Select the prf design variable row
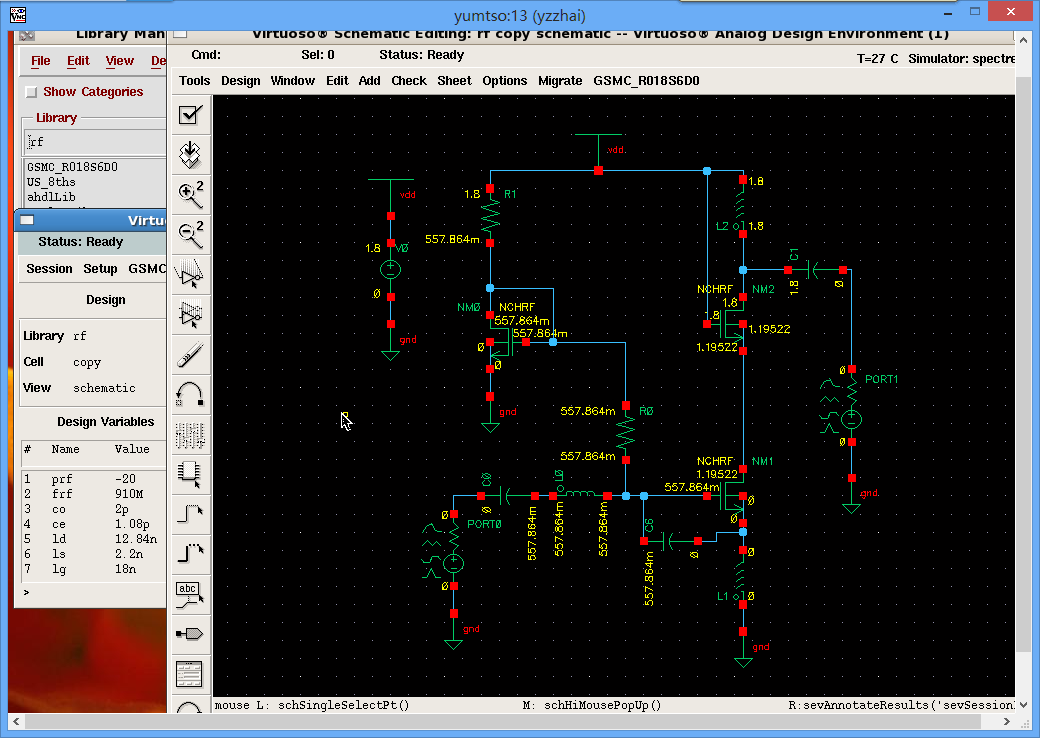 coord(93,479)
